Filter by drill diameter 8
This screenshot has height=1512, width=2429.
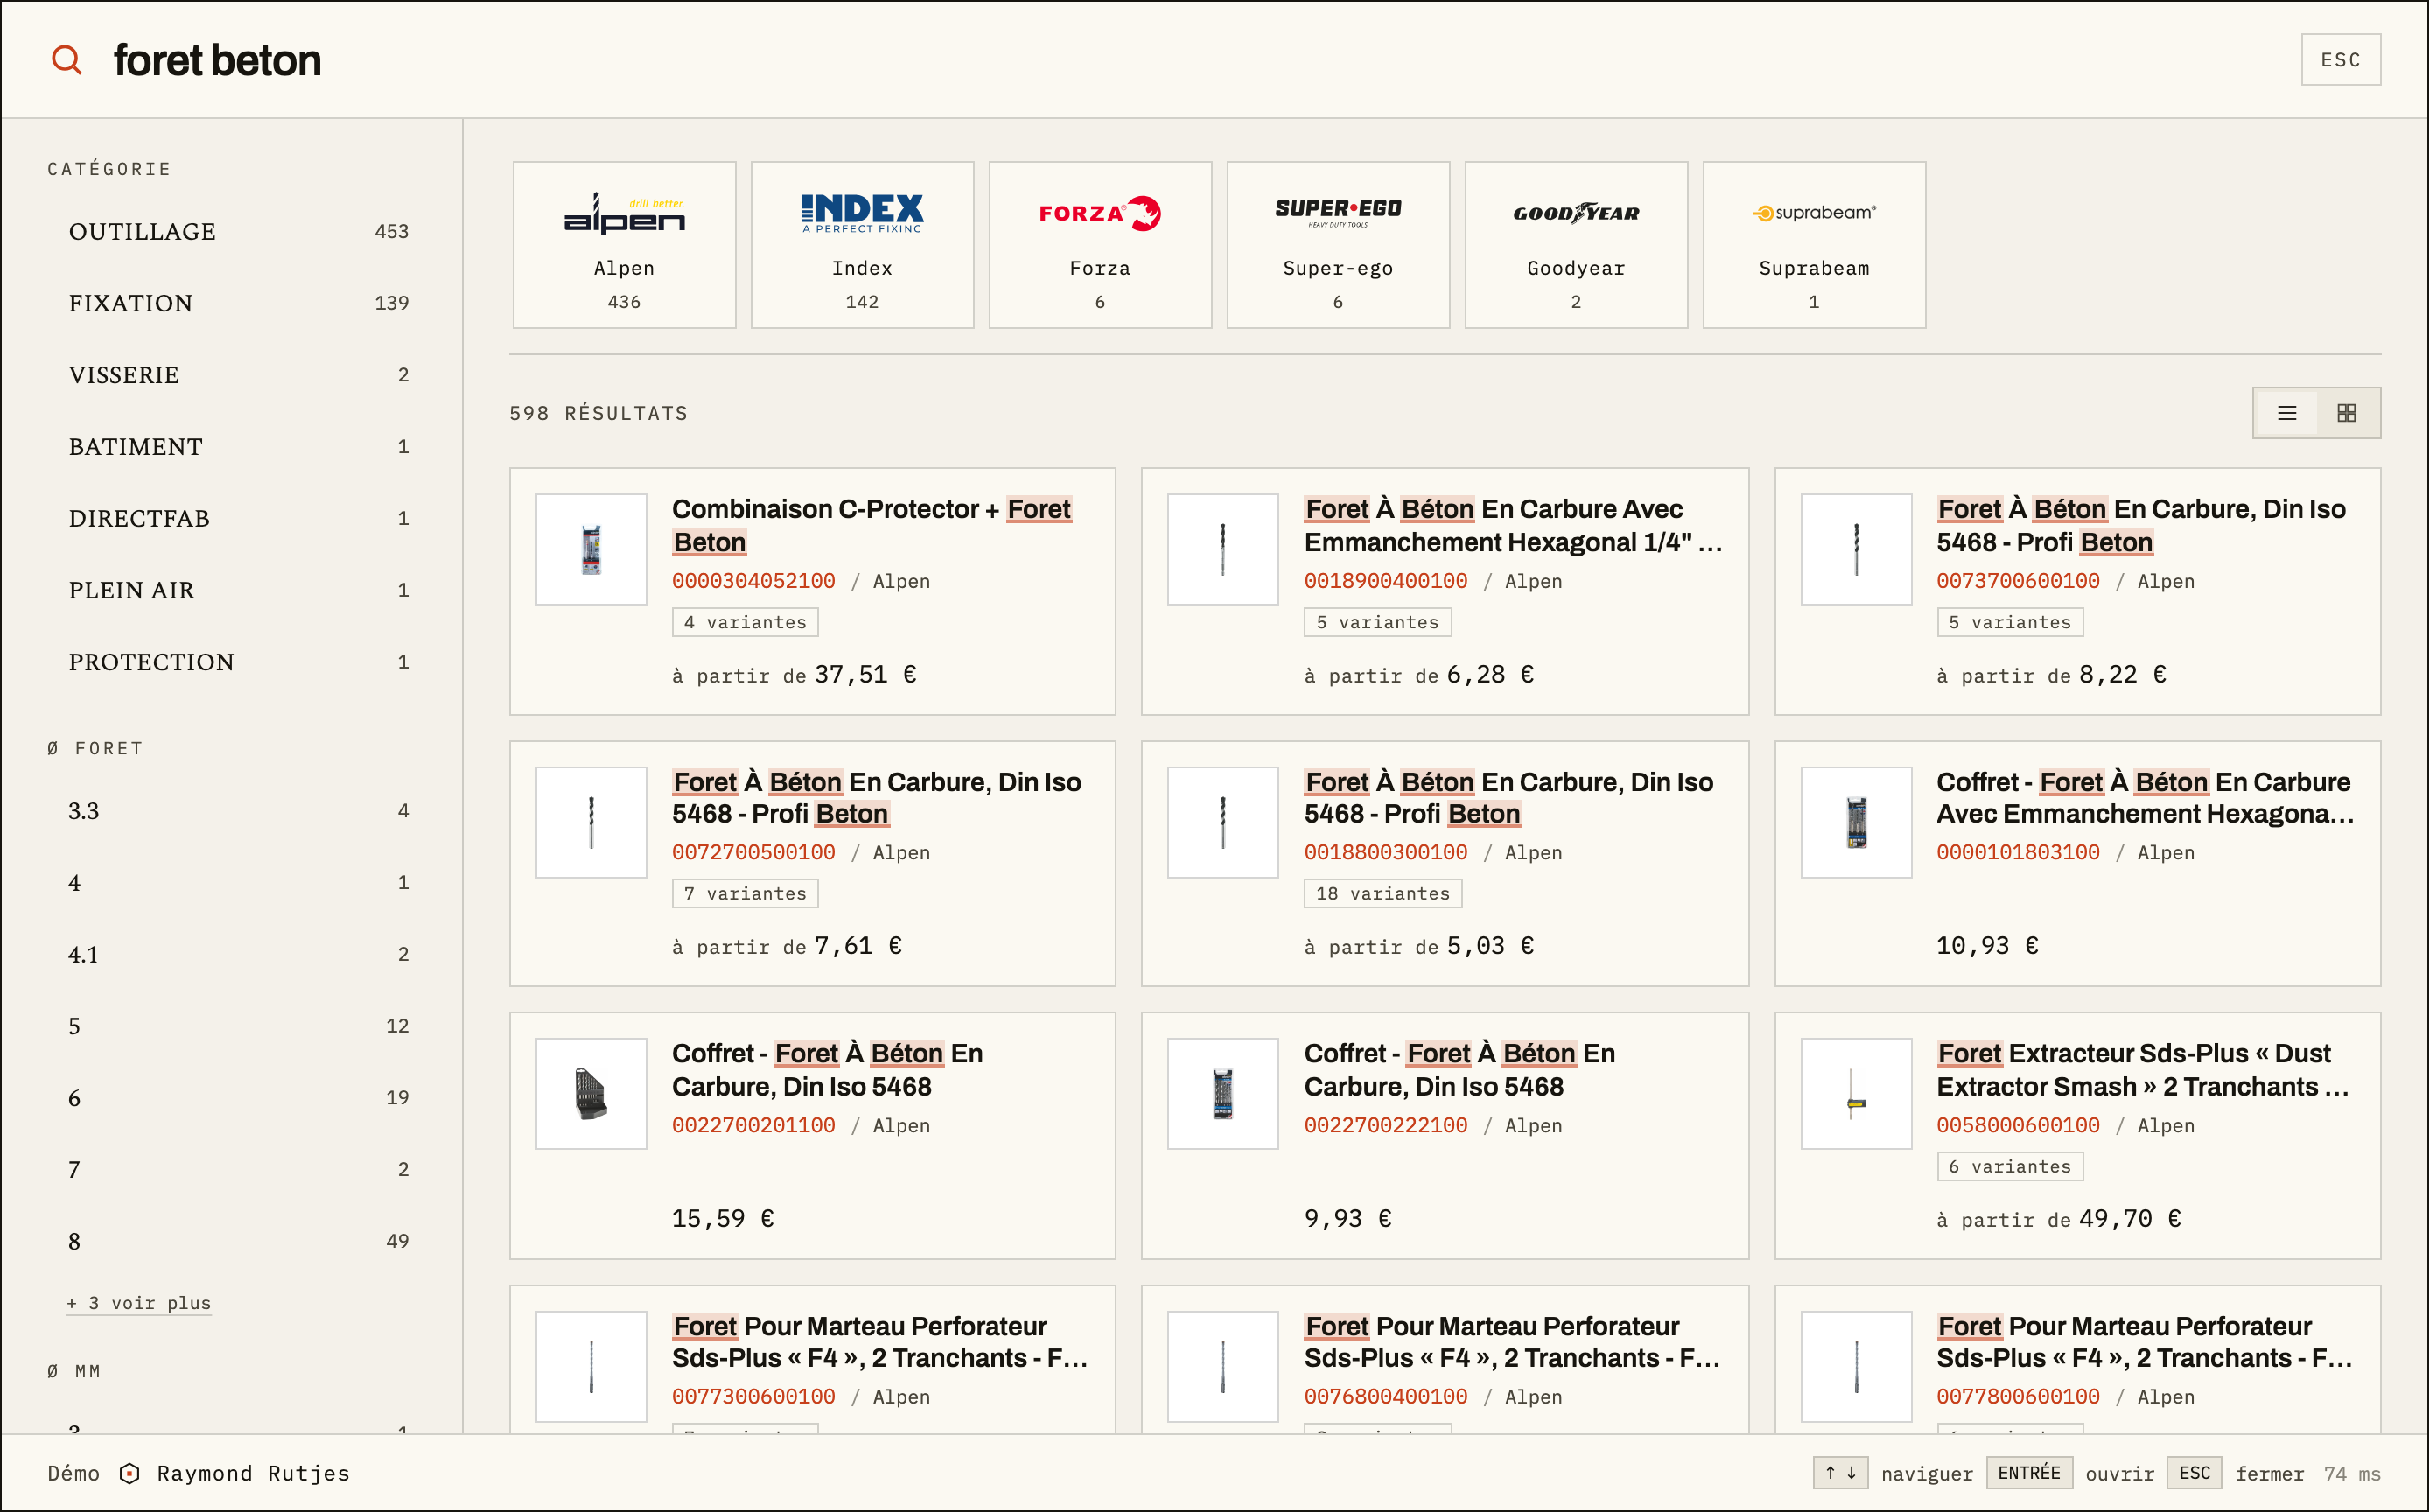click(238, 1241)
